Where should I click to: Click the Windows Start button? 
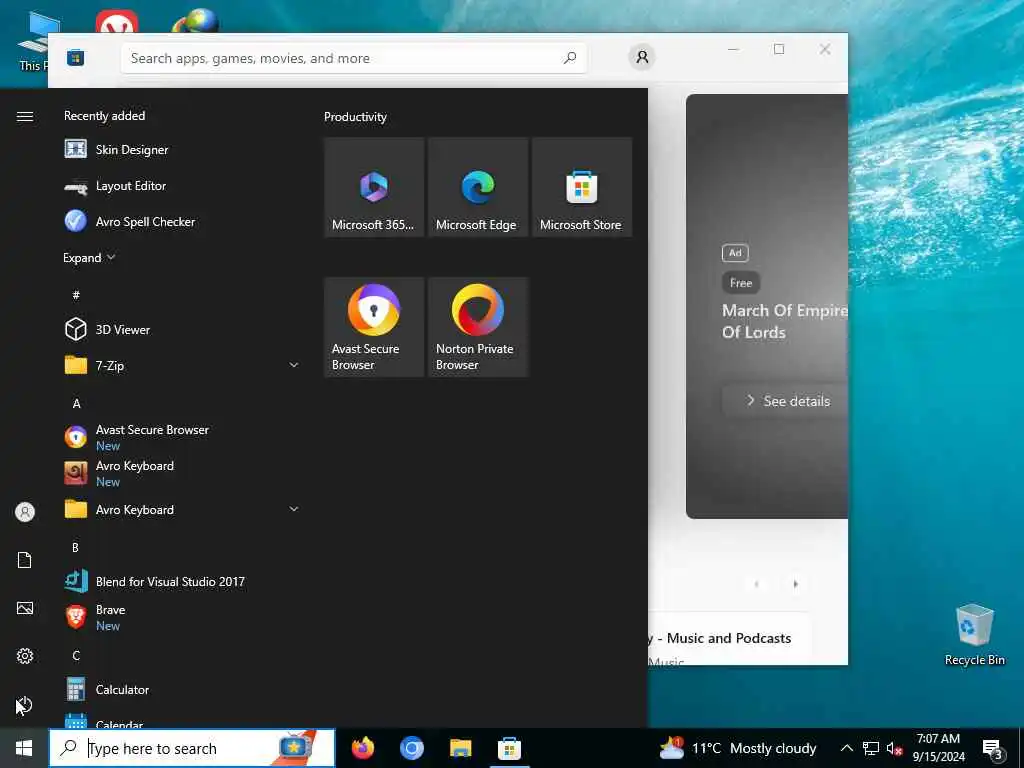[x=24, y=748]
